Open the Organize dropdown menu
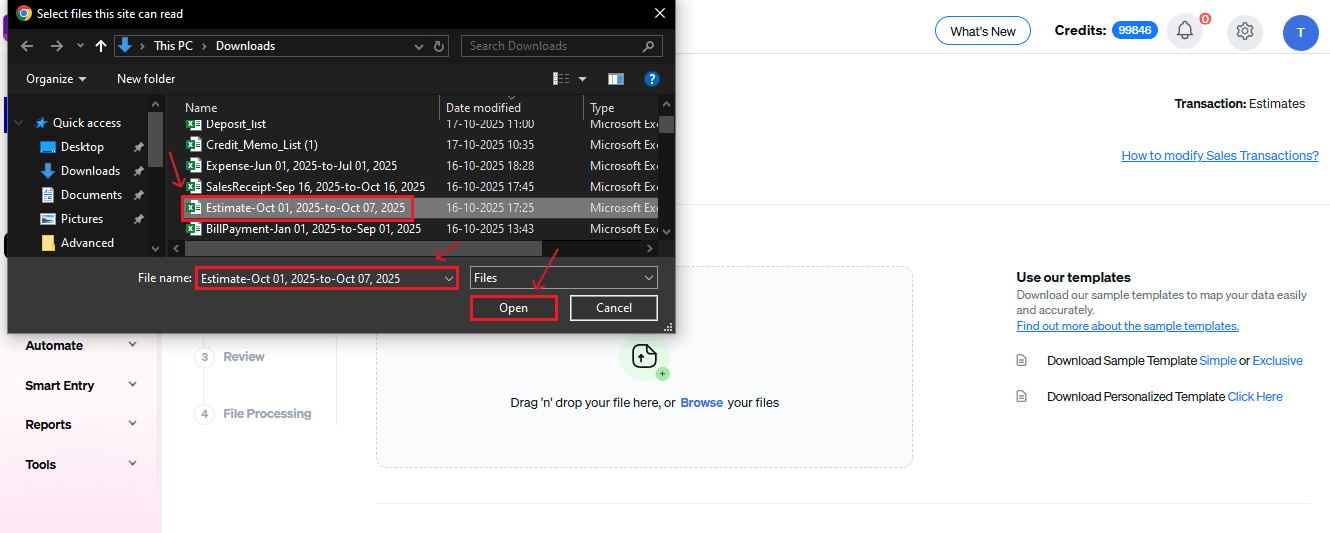The height and width of the screenshot is (533, 1330). click(x=56, y=79)
